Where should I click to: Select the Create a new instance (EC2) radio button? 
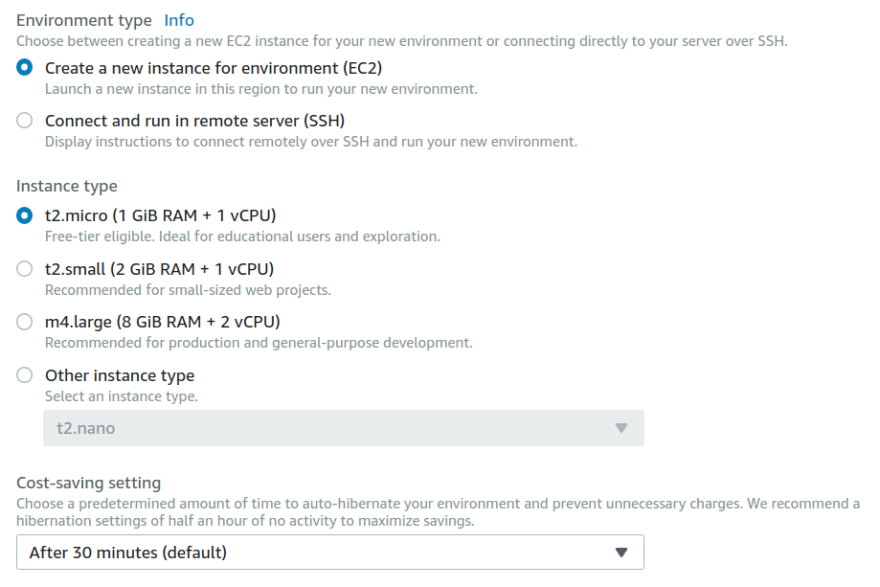24,68
